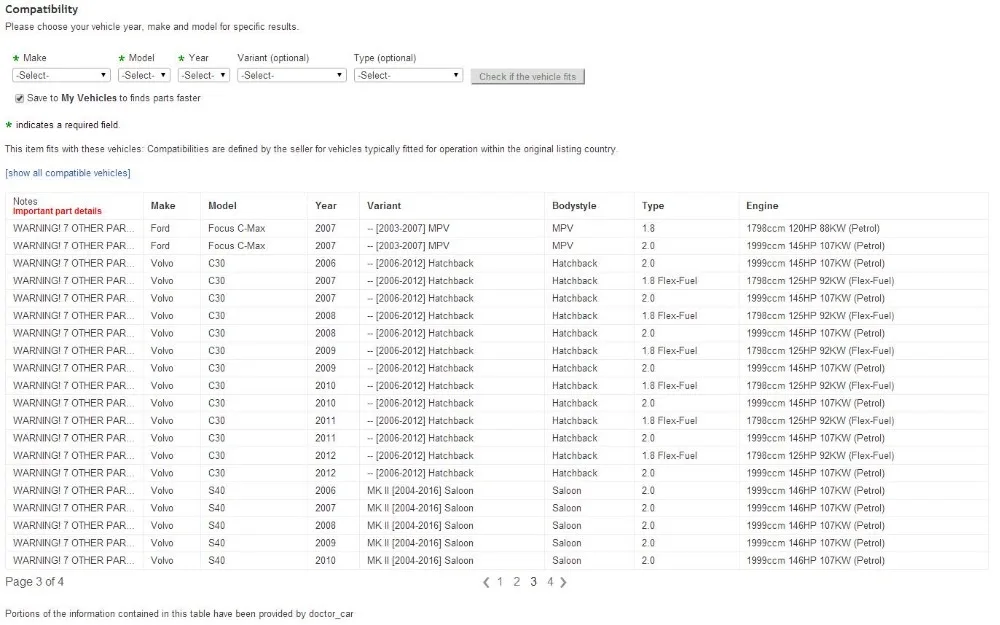
Task: Open the Type (optional) dropdown
Action: point(408,75)
